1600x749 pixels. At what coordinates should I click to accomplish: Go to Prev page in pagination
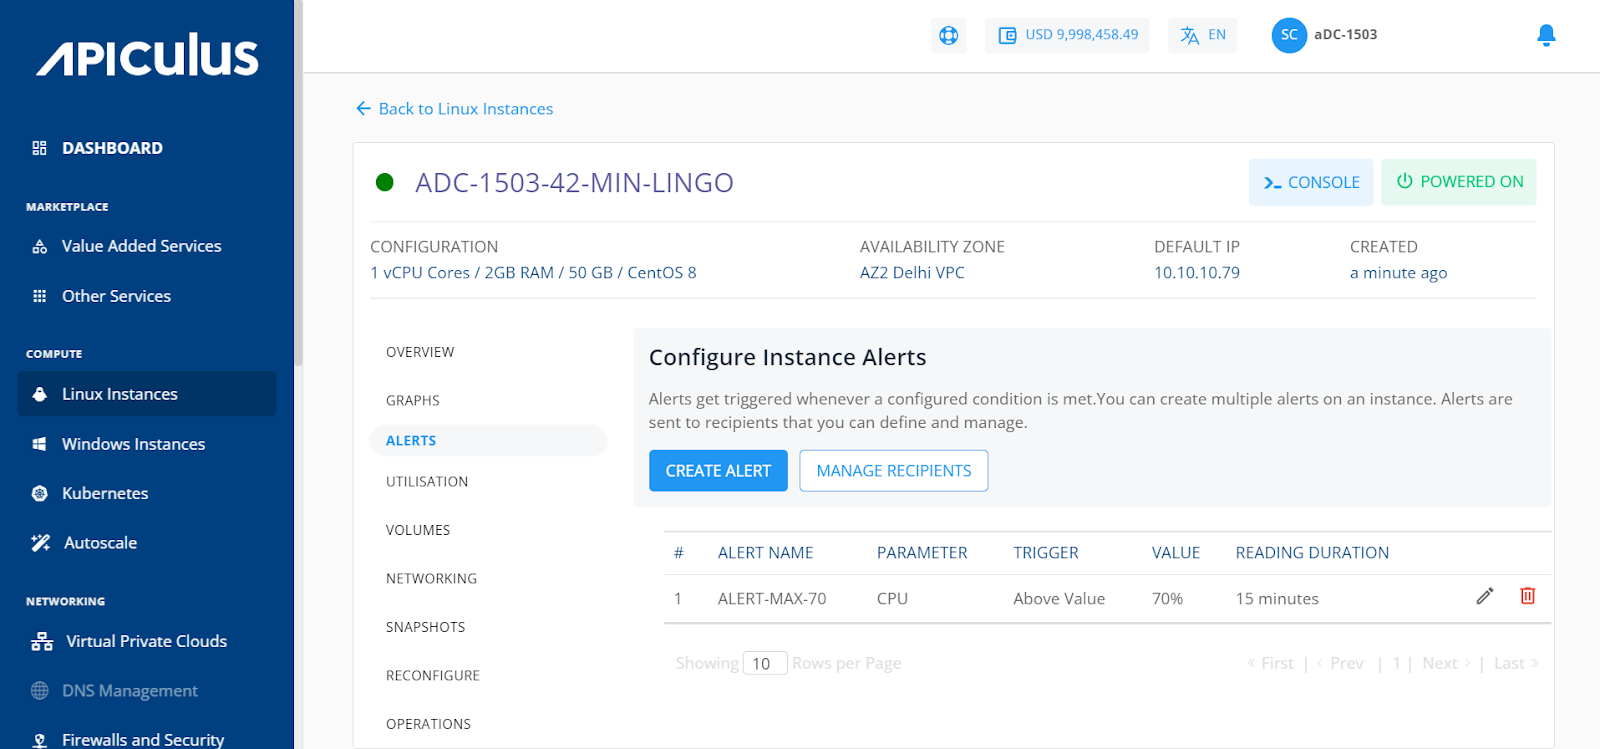point(1341,663)
